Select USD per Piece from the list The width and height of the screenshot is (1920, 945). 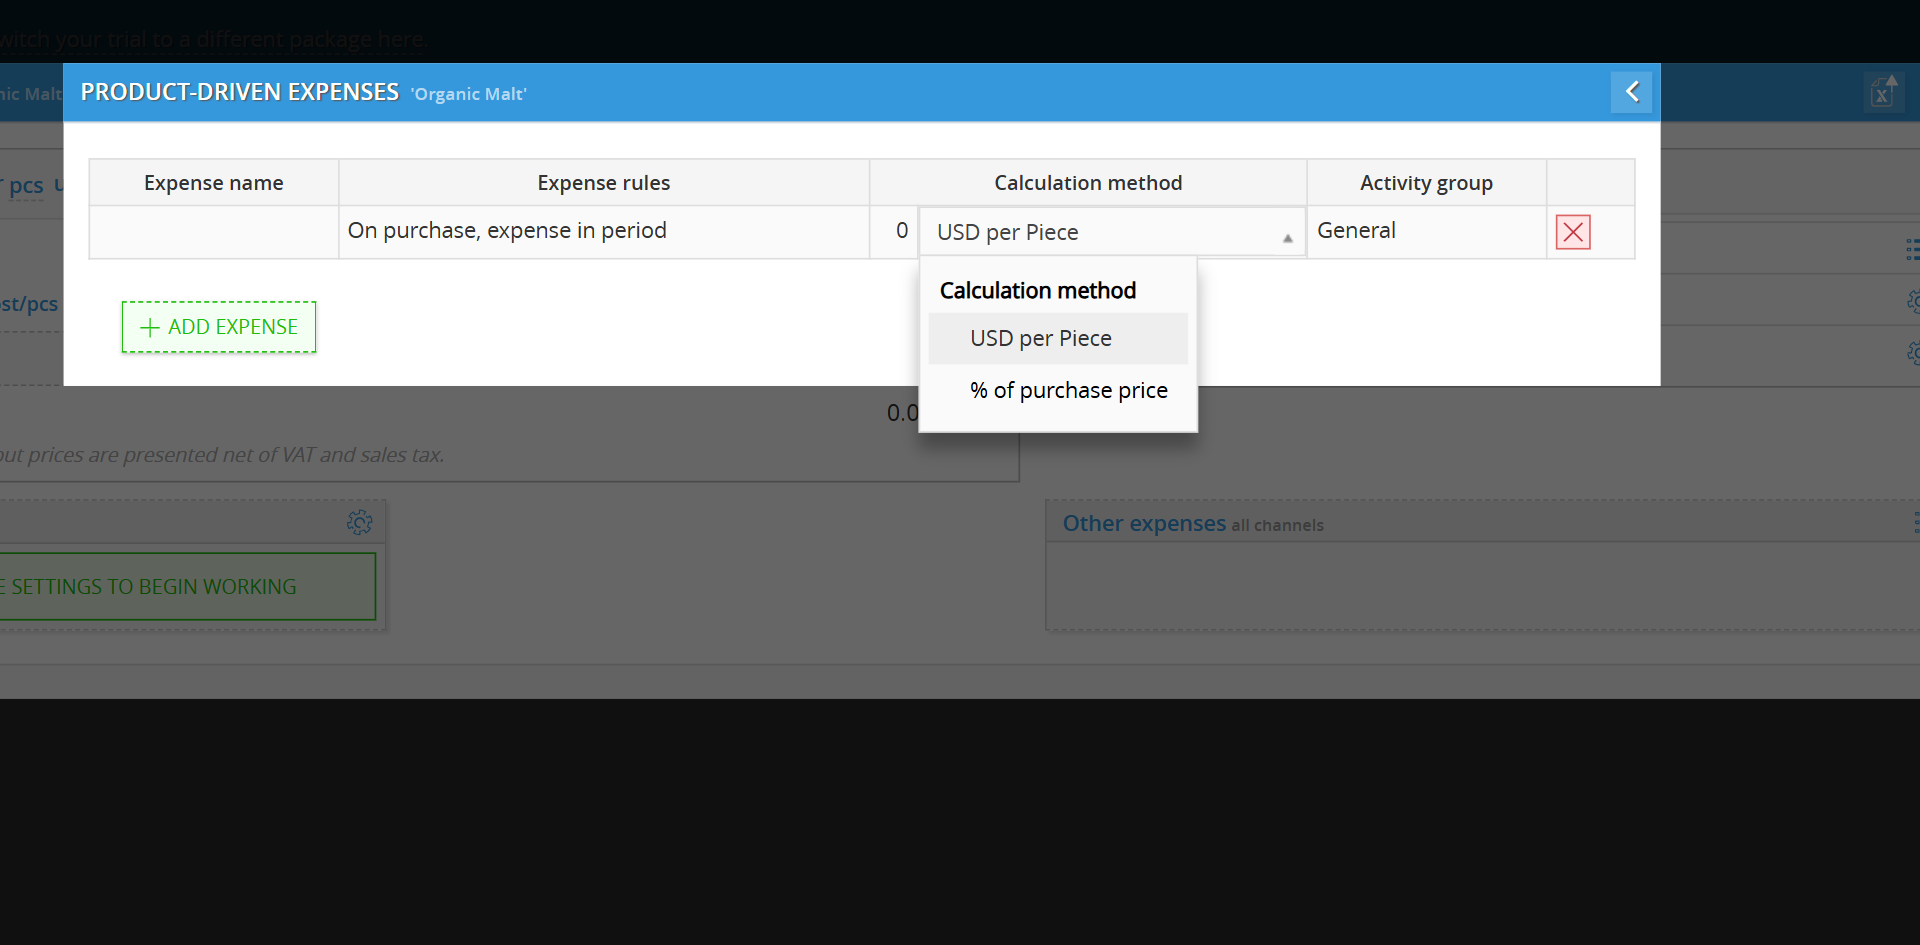coord(1041,339)
